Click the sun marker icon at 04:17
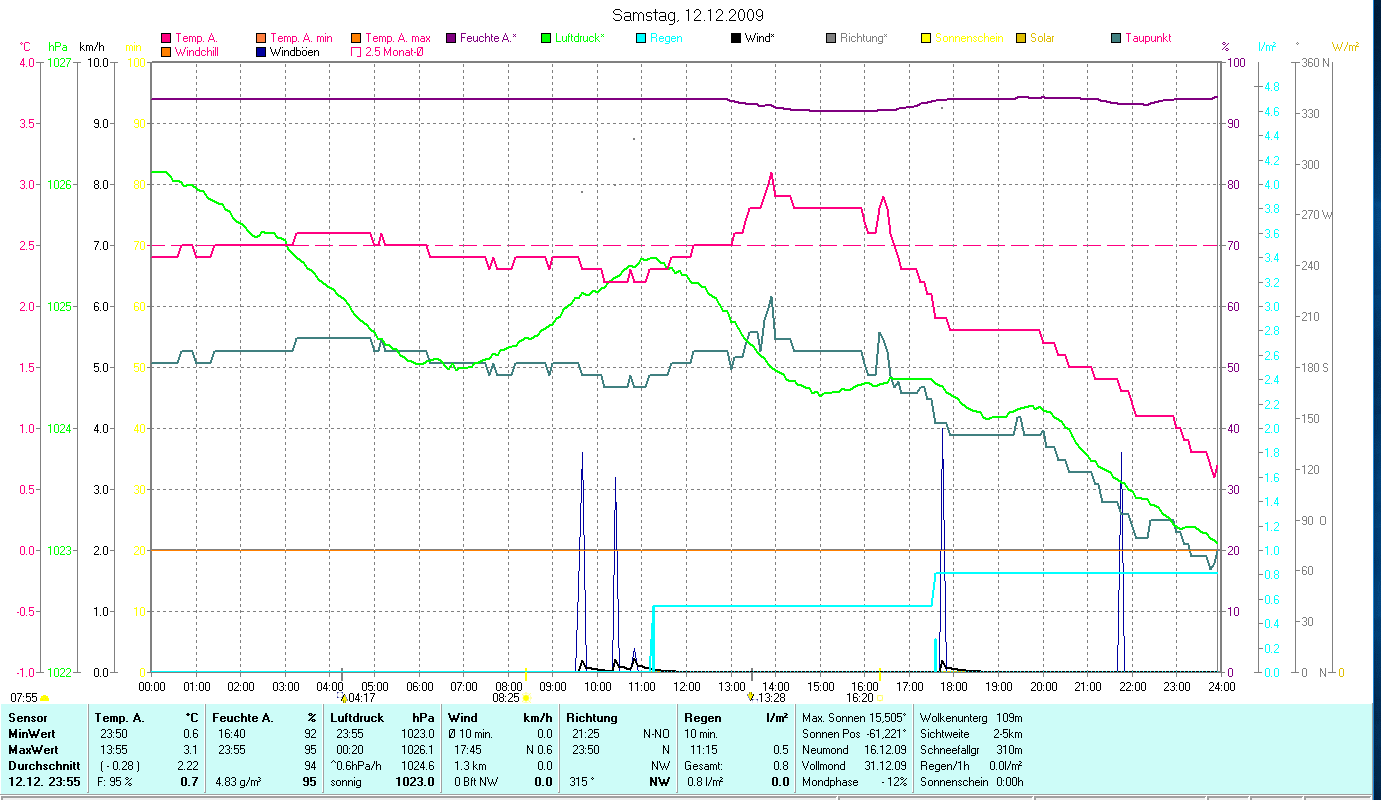Screen dimensions: 1381x800 pyautogui.click(x=344, y=697)
